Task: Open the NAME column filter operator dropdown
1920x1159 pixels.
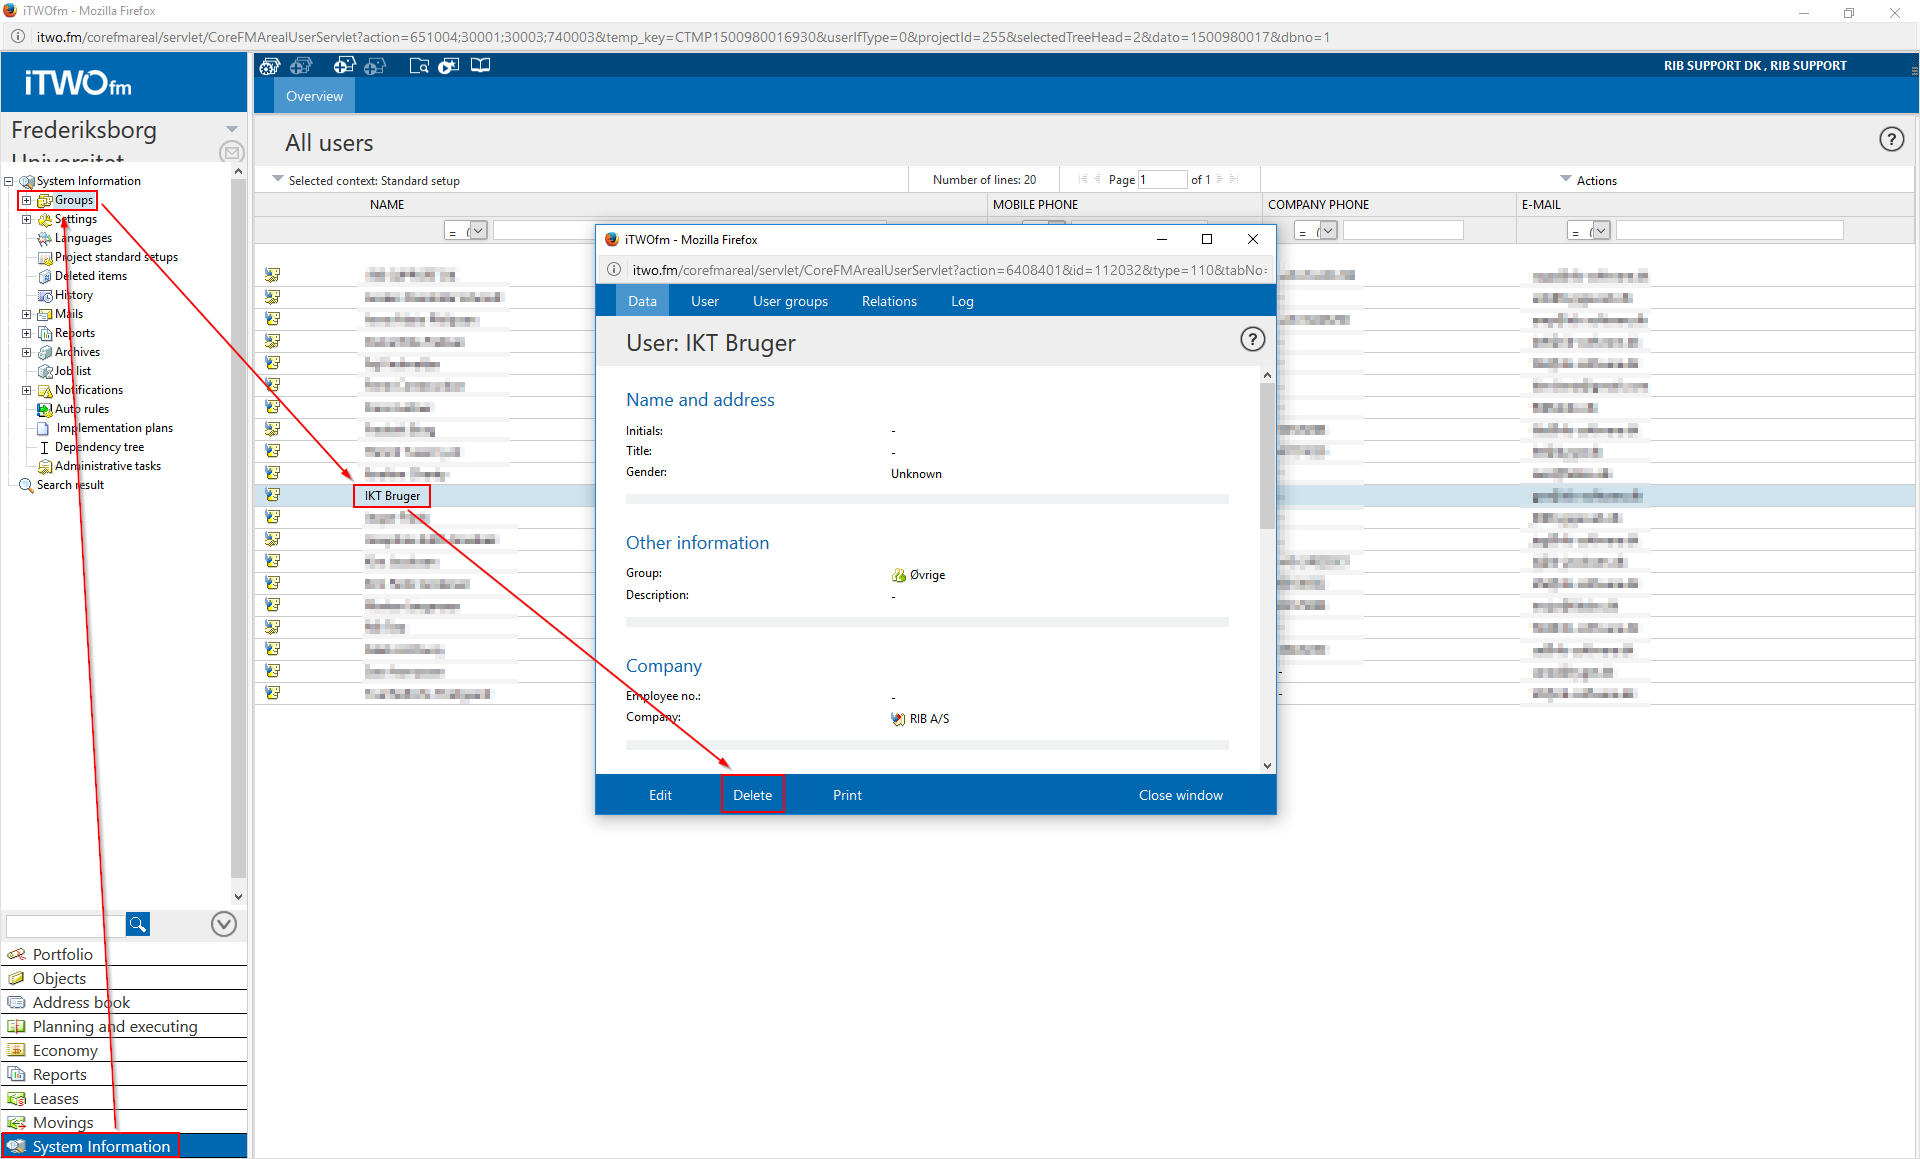Action: [478, 231]
